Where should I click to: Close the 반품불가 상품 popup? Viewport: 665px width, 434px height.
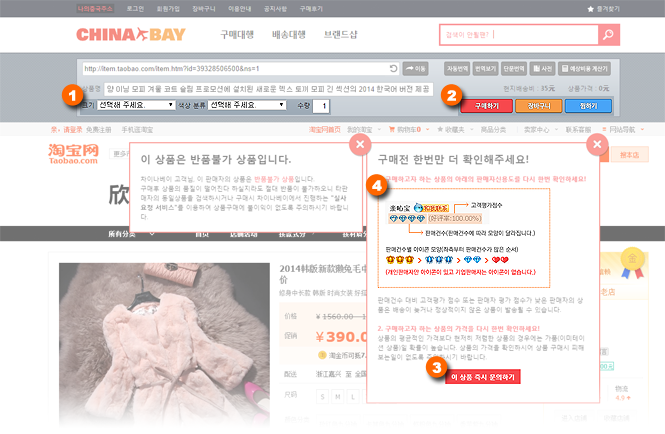coord(360,144)
